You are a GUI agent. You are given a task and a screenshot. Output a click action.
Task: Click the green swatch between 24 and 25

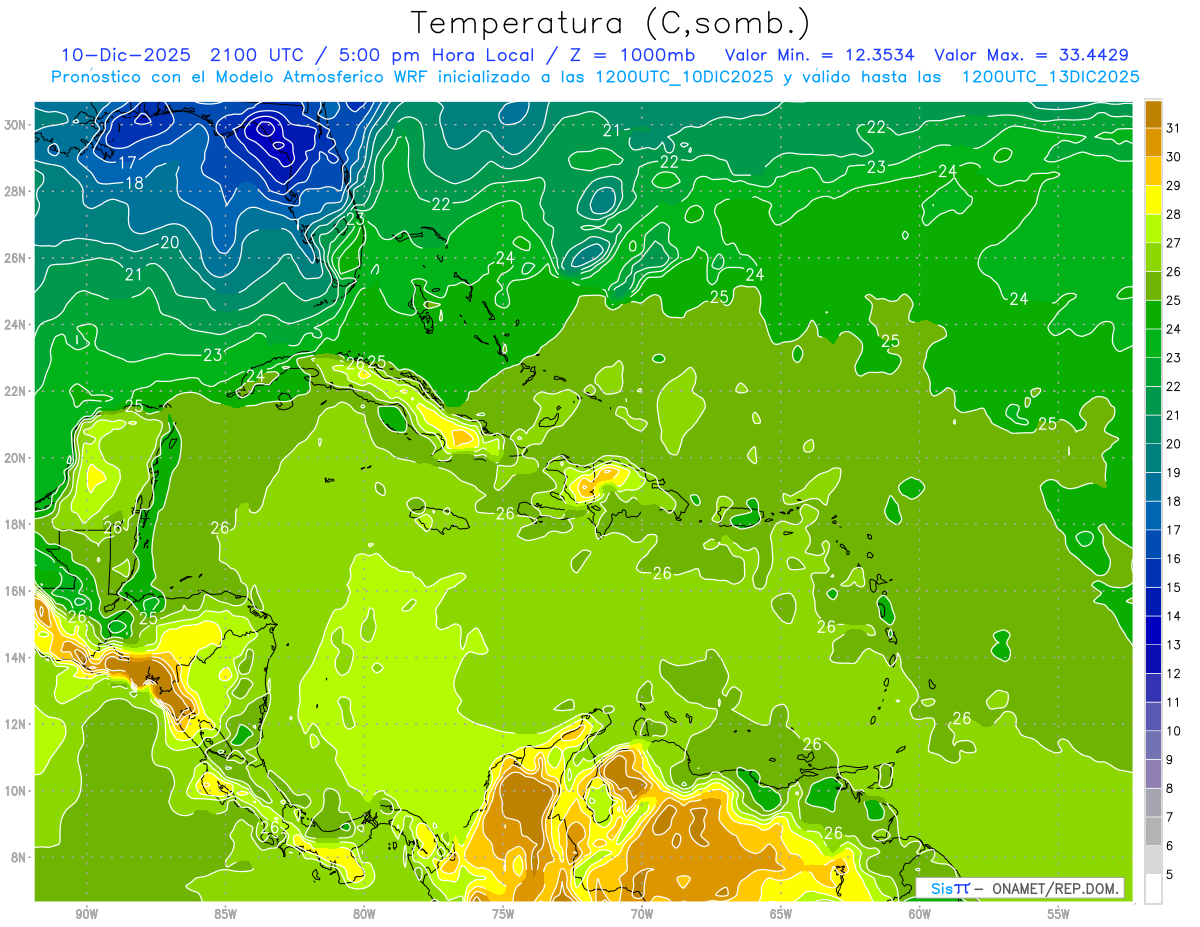click(1153, 315)
